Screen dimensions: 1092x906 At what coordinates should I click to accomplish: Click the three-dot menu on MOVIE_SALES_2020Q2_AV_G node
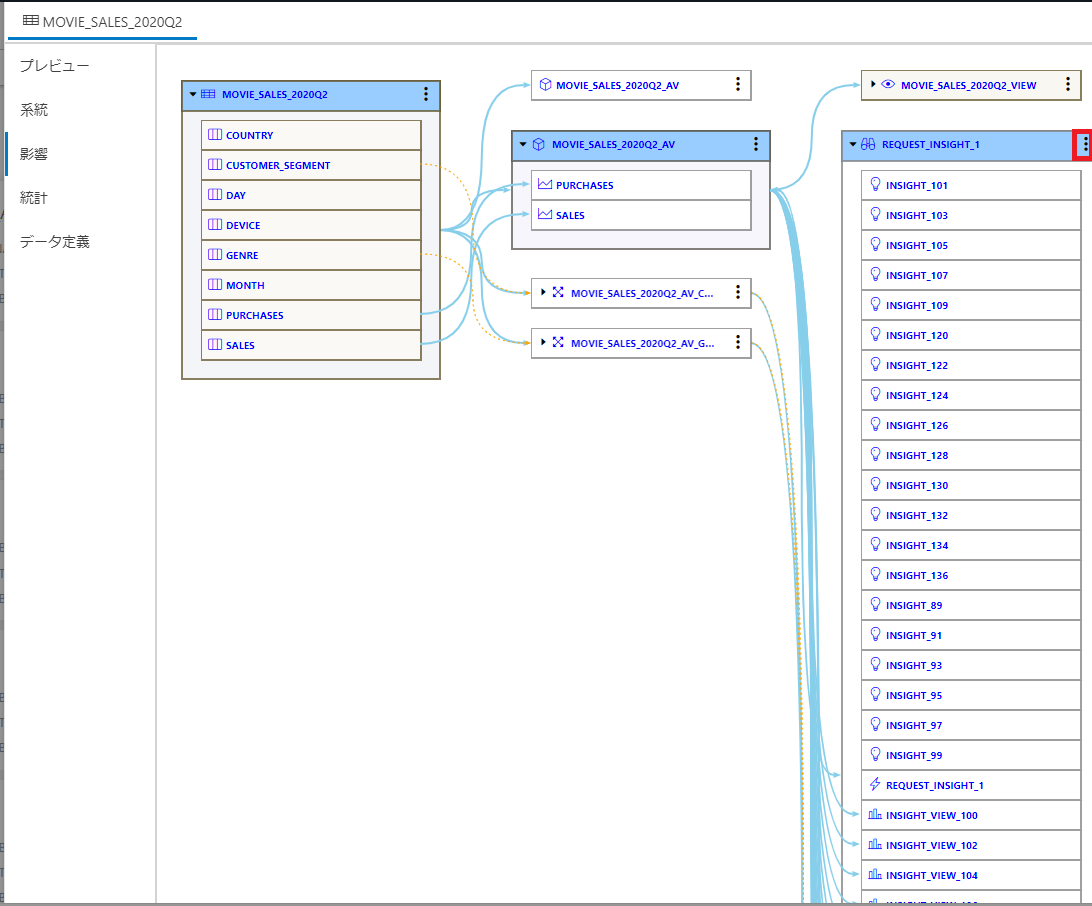pos(737,342)
